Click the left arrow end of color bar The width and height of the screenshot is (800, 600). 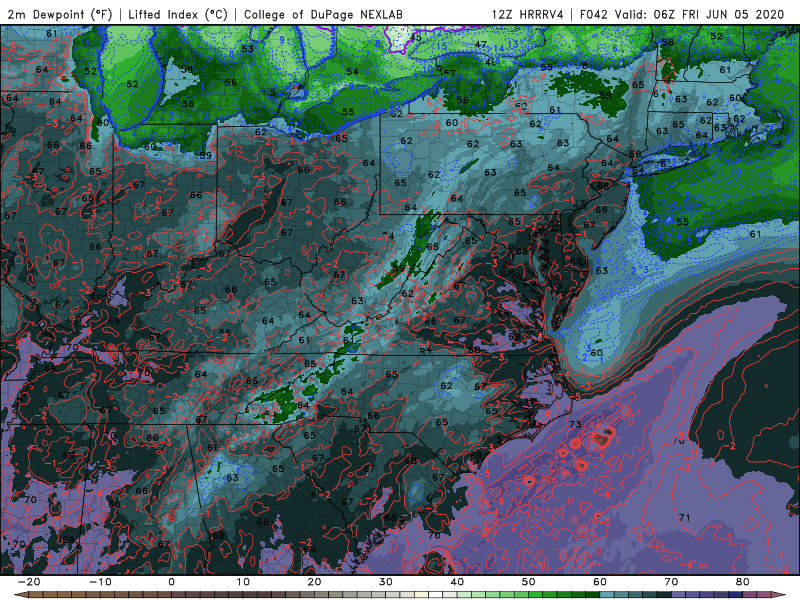coord(19,595)
